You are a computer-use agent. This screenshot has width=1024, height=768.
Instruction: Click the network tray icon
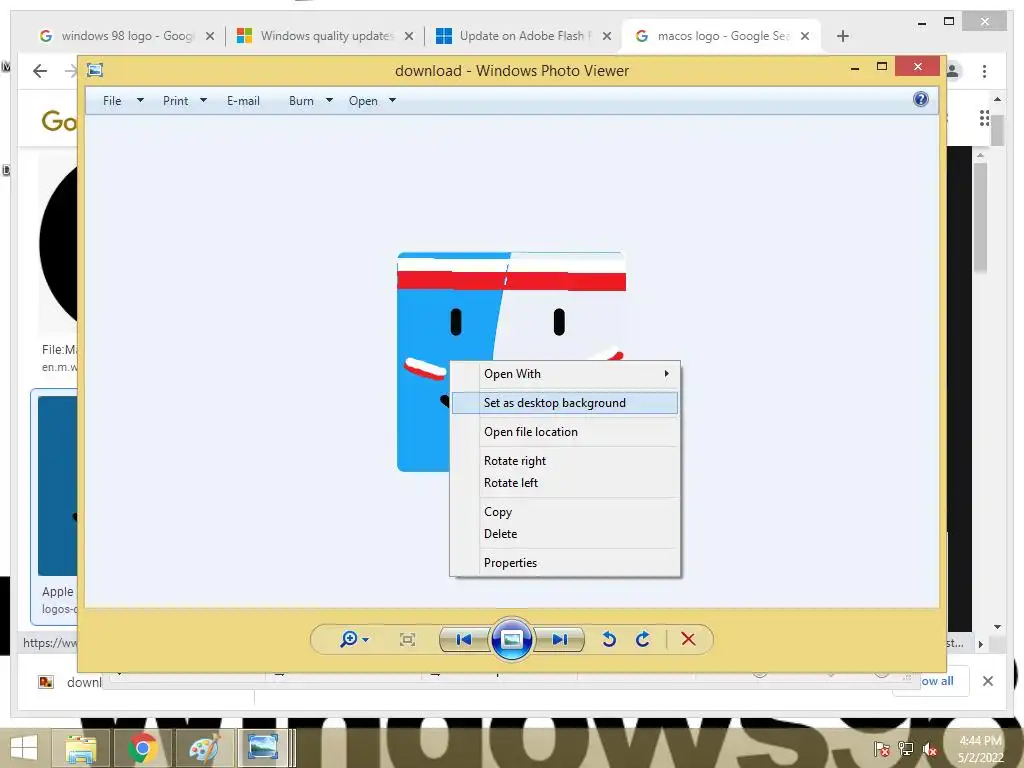point(906,749)
